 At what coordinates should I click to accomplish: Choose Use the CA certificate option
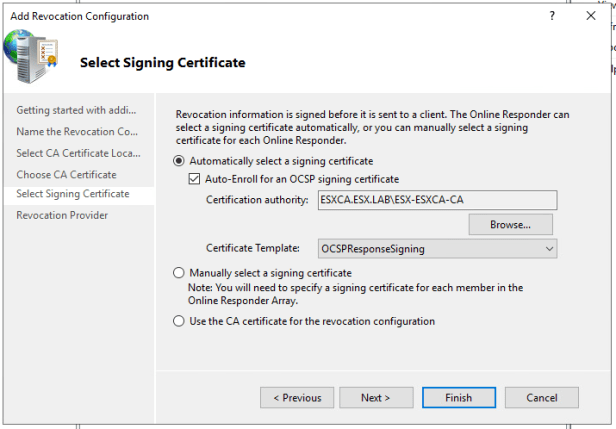click(179, 321)
